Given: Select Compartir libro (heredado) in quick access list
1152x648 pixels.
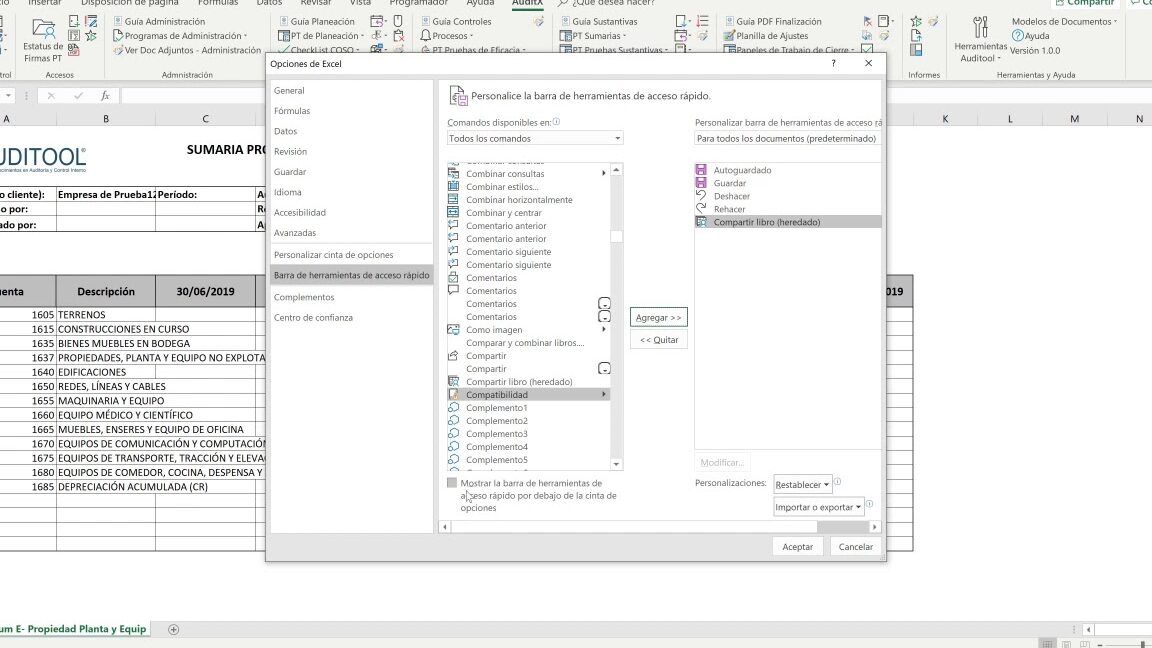Looking at the screenshot, I should 788,222.
